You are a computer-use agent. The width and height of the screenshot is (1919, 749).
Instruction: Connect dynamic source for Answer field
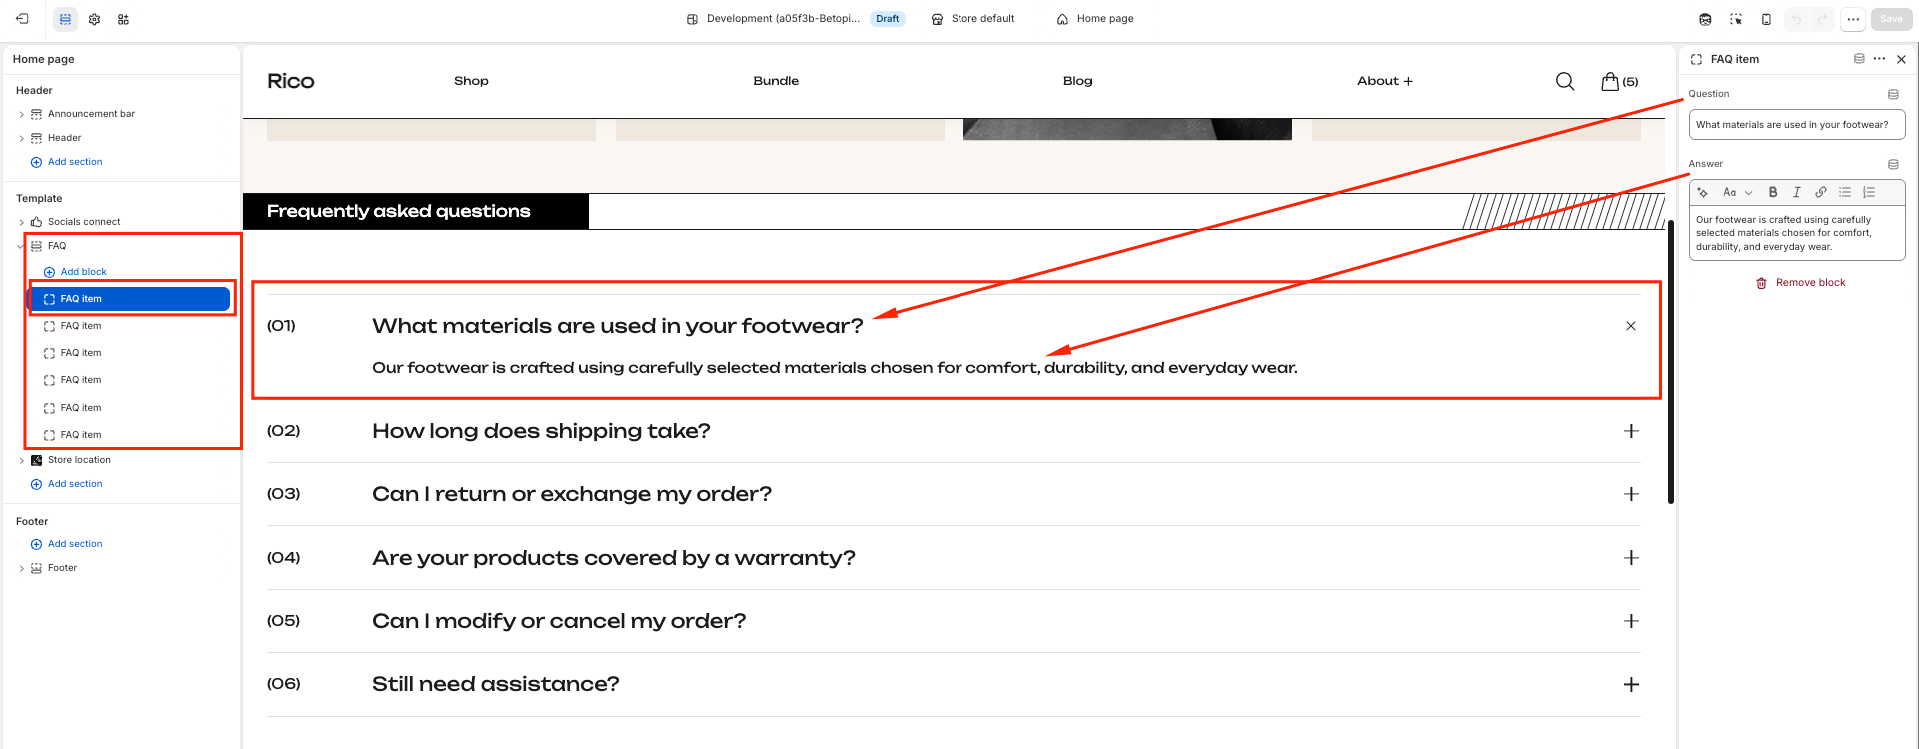1893,164
